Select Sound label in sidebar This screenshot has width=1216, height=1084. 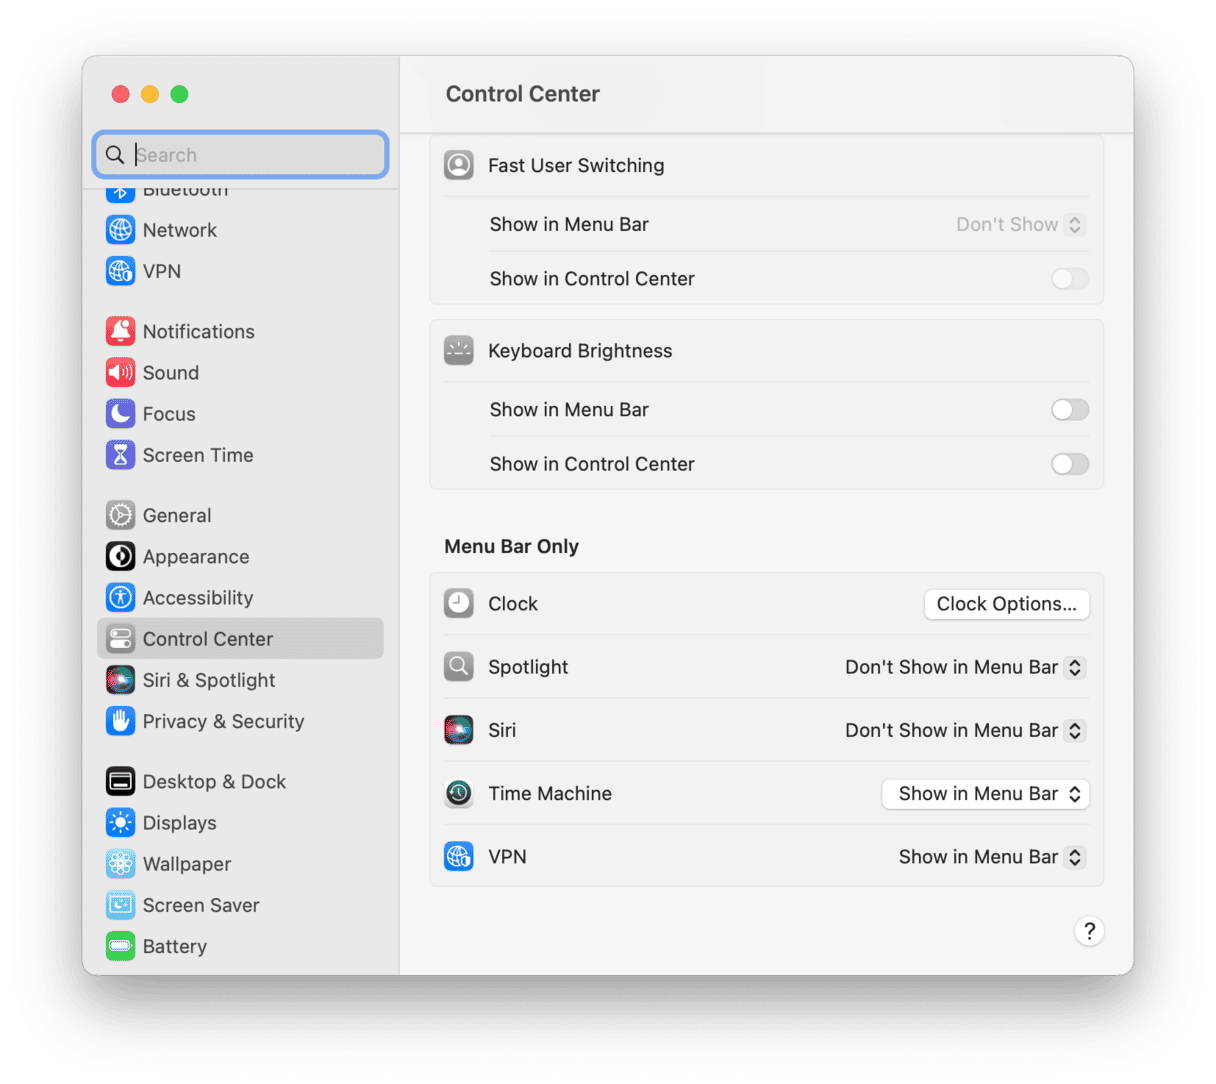click(x=171, y=373)
